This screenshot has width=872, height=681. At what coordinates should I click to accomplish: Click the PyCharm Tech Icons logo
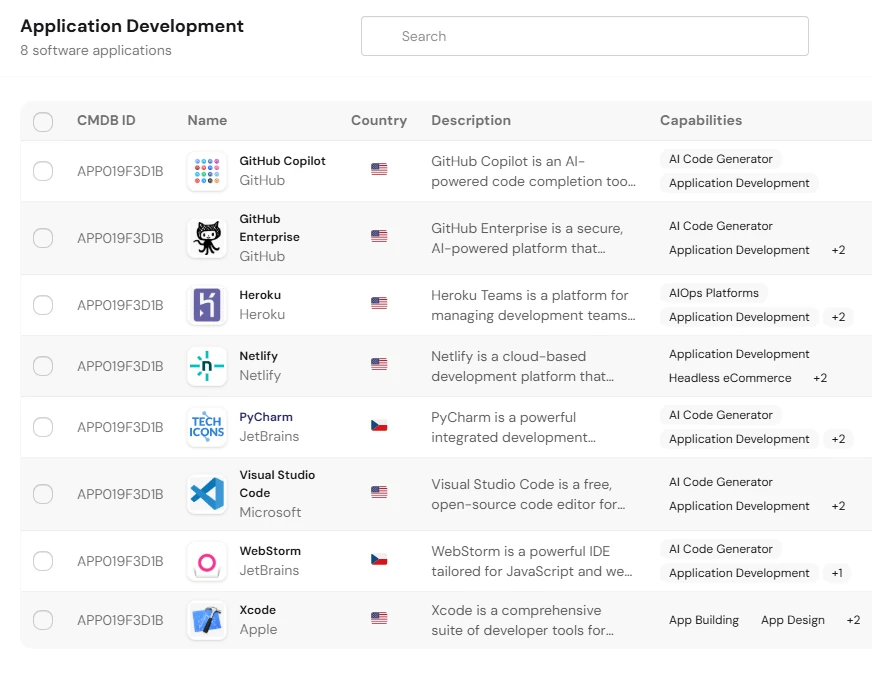(207, 427)
